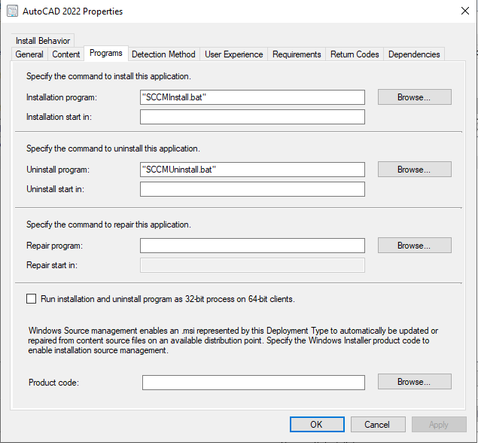
Task: Click the Uninstall program field
Action: coord(252,170)
